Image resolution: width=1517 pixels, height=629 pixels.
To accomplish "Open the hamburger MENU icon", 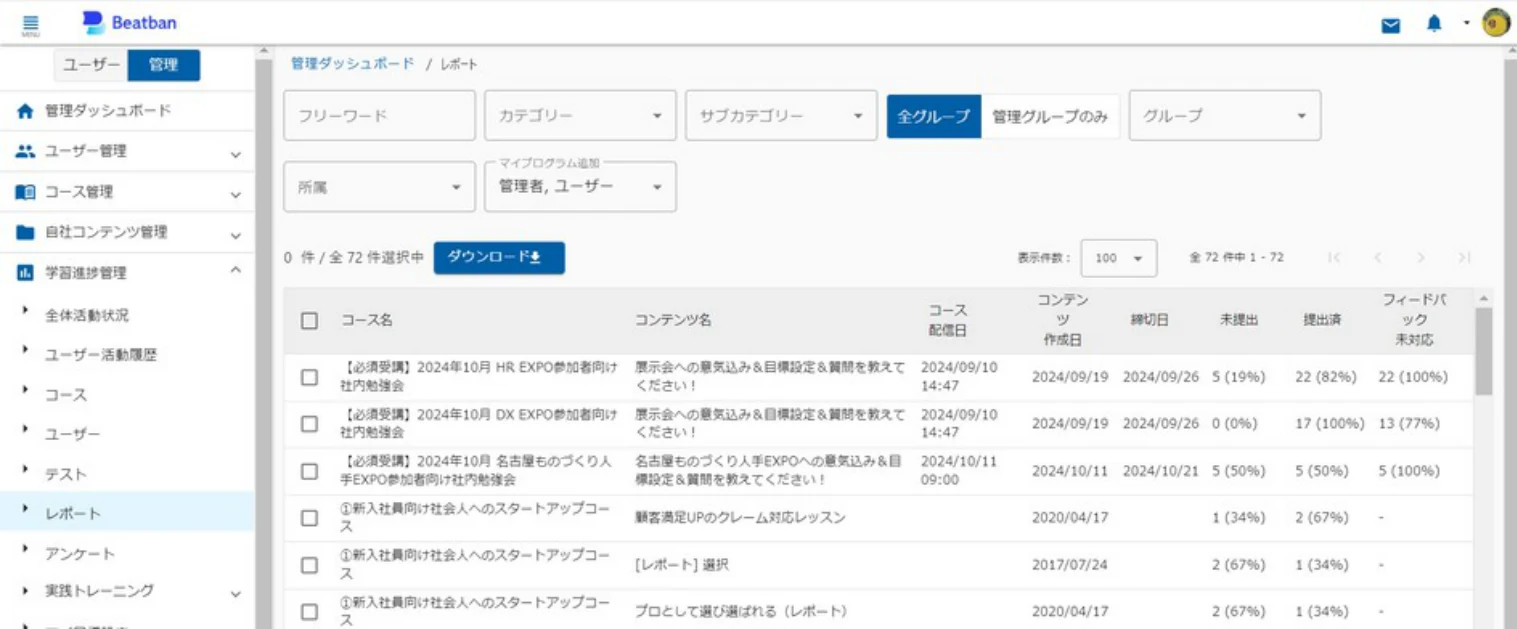I will coord(30,23).
